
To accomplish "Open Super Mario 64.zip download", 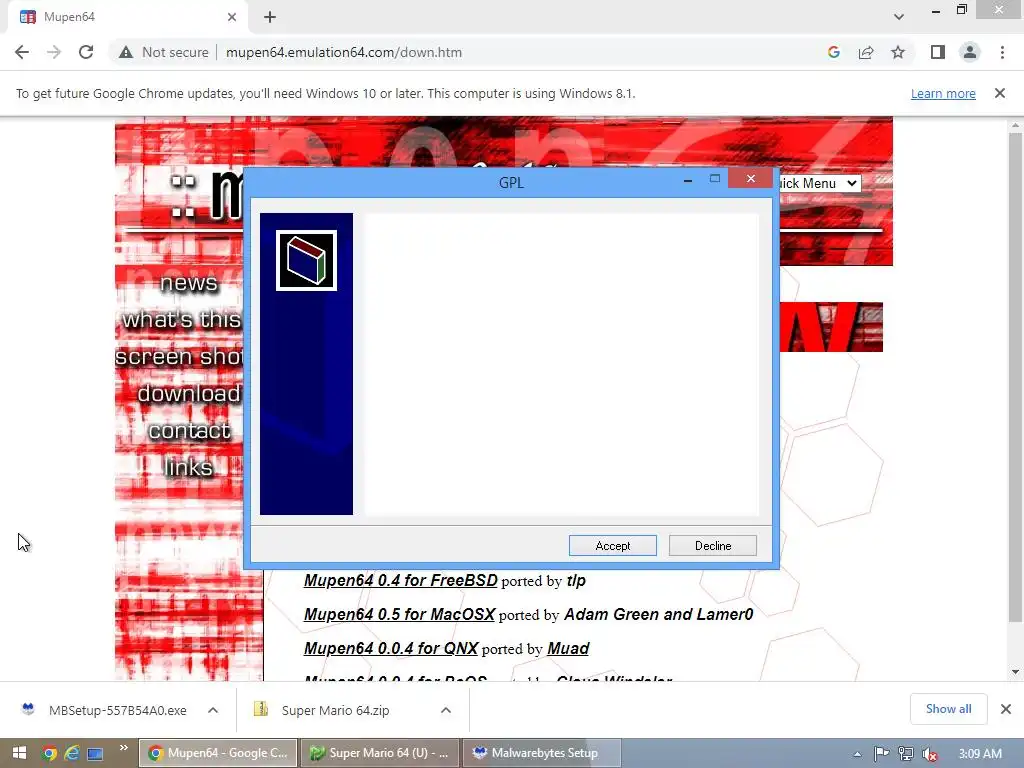I will click(335, 710).
